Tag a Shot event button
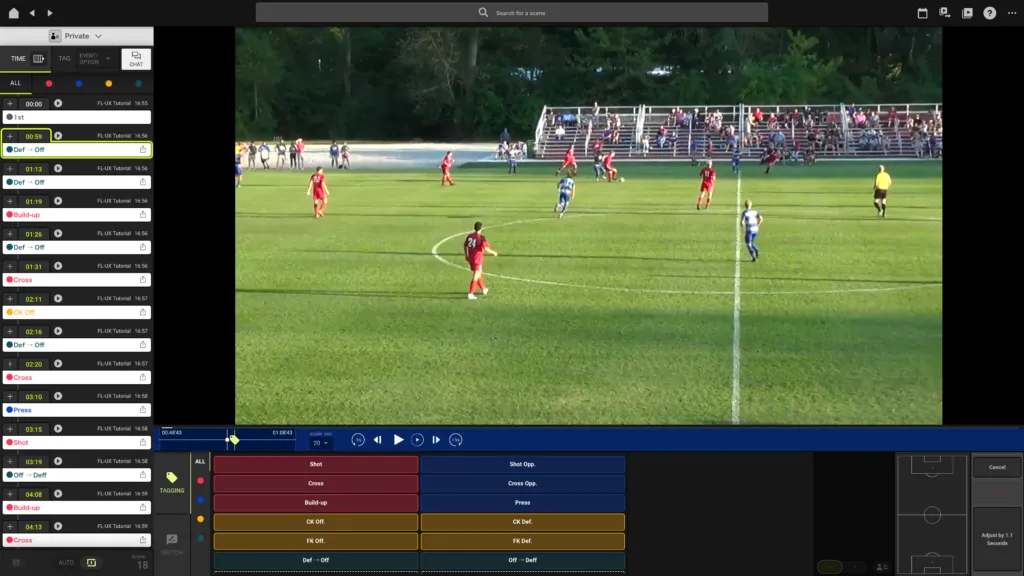 coord(315,464)
